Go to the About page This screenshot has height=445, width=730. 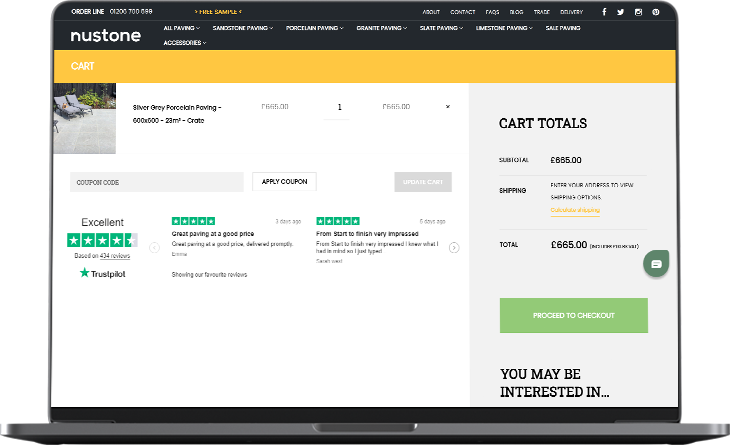[x=431, y=12]
